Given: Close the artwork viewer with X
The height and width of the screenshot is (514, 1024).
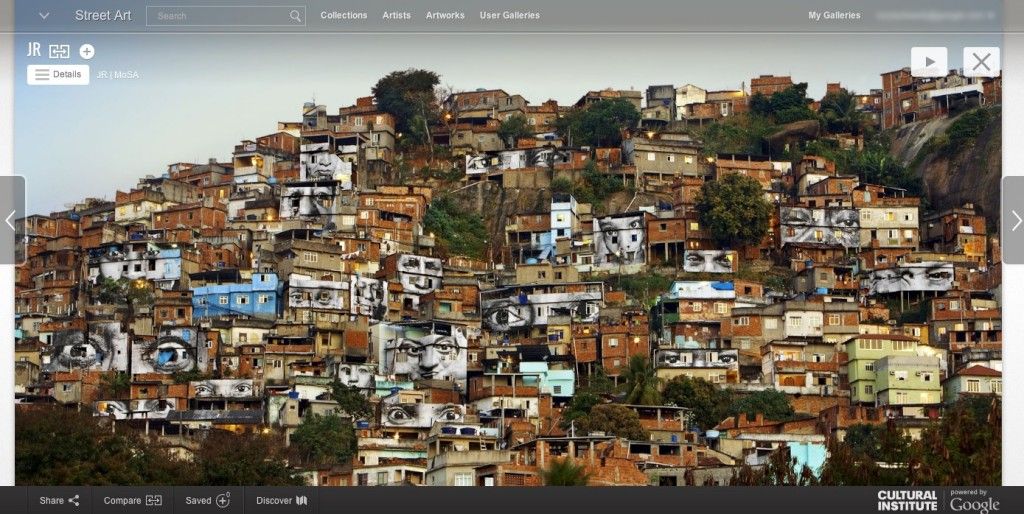Looking at the screenshot, I should coord(981,62).
